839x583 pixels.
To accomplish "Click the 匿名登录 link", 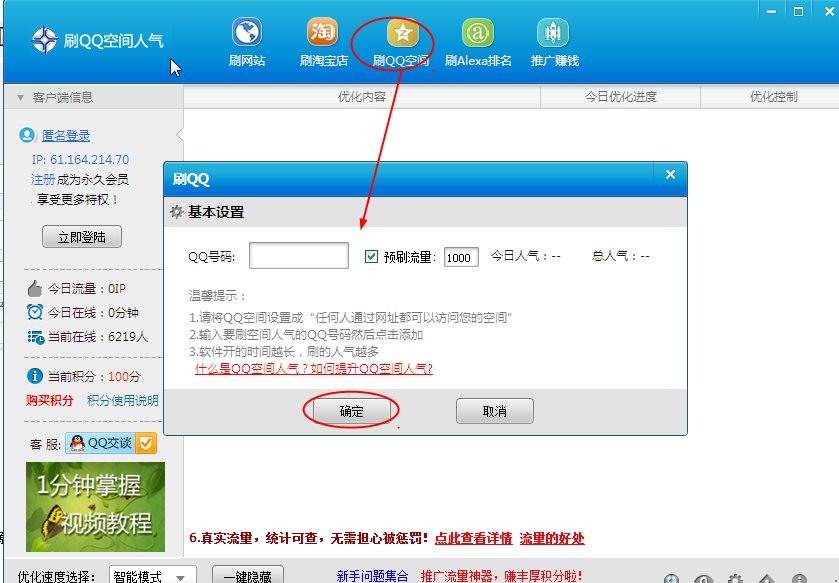I will coord(66,136).
